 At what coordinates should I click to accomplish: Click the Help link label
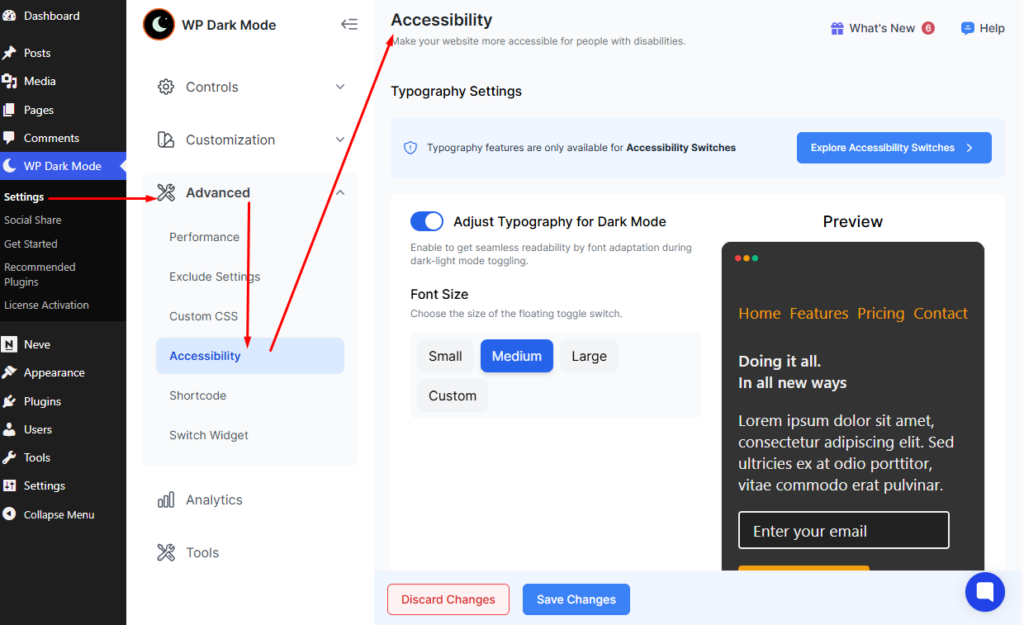click(992, 28)
